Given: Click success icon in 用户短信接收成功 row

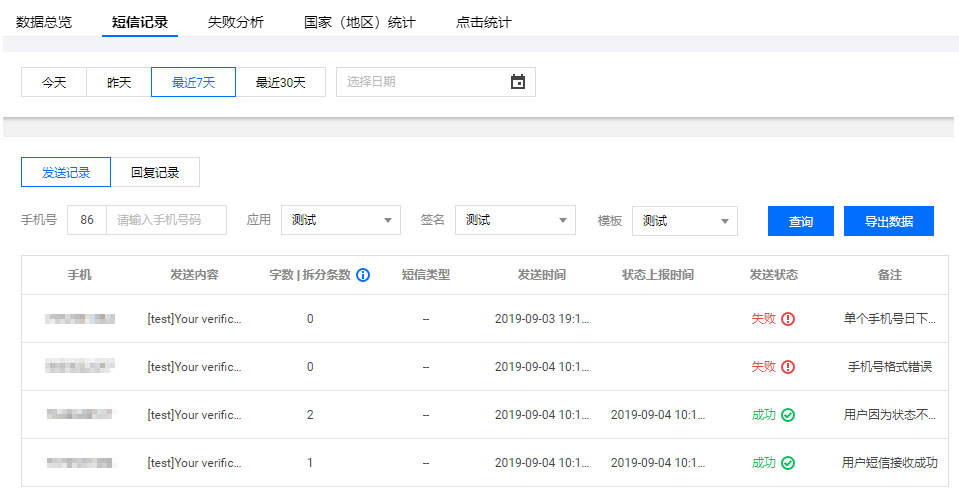Looking at the screenshot, I should coord(788,463).
